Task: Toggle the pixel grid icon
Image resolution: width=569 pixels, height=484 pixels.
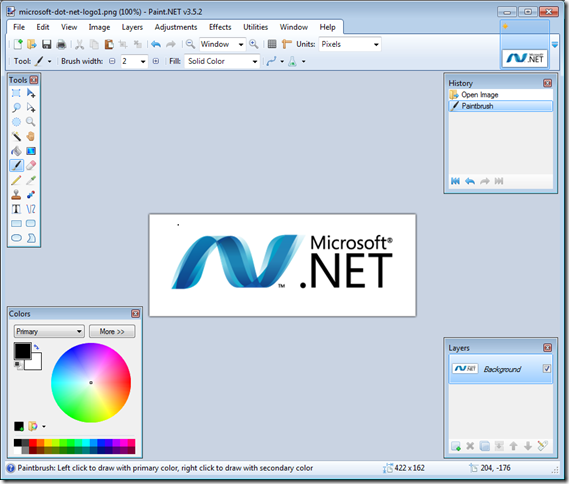Action: tap(272, 44)
